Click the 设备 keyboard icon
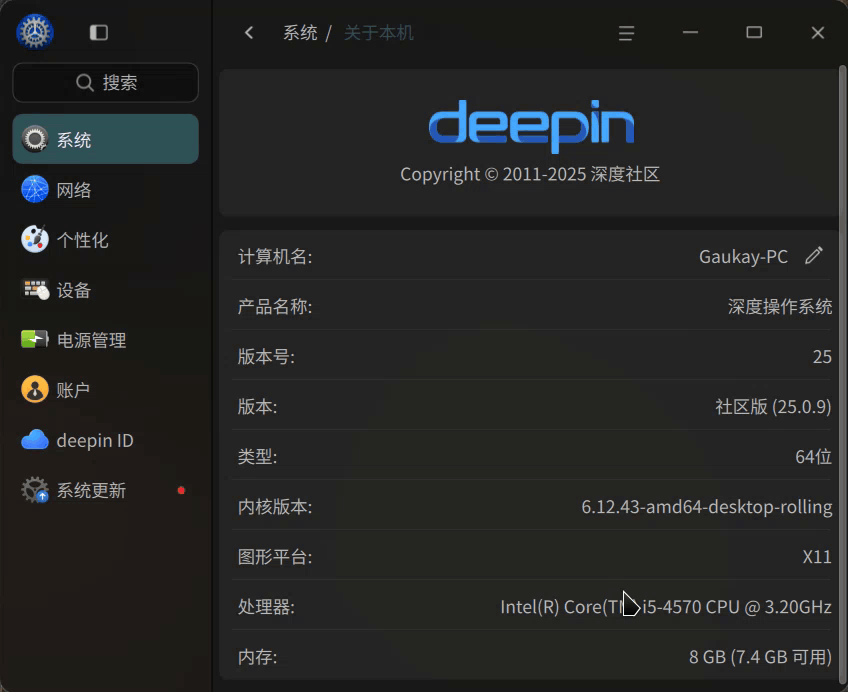 point(35,289)
